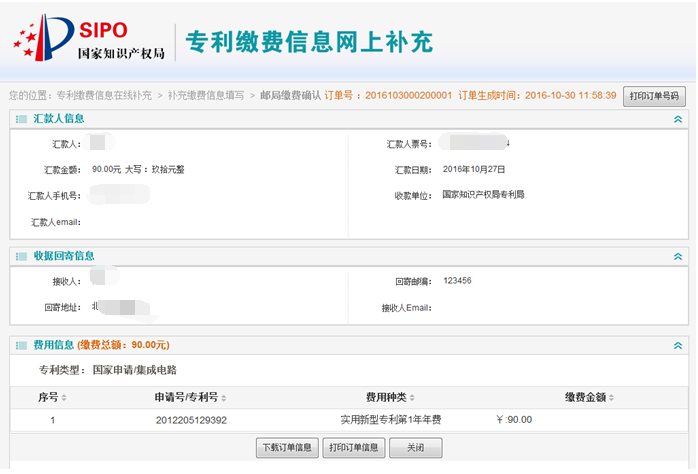The height and width of the screenshot is (474, 698).
Task: Click the 缴费总额 90.00元 heading text
Action: [x=123, y=345]
